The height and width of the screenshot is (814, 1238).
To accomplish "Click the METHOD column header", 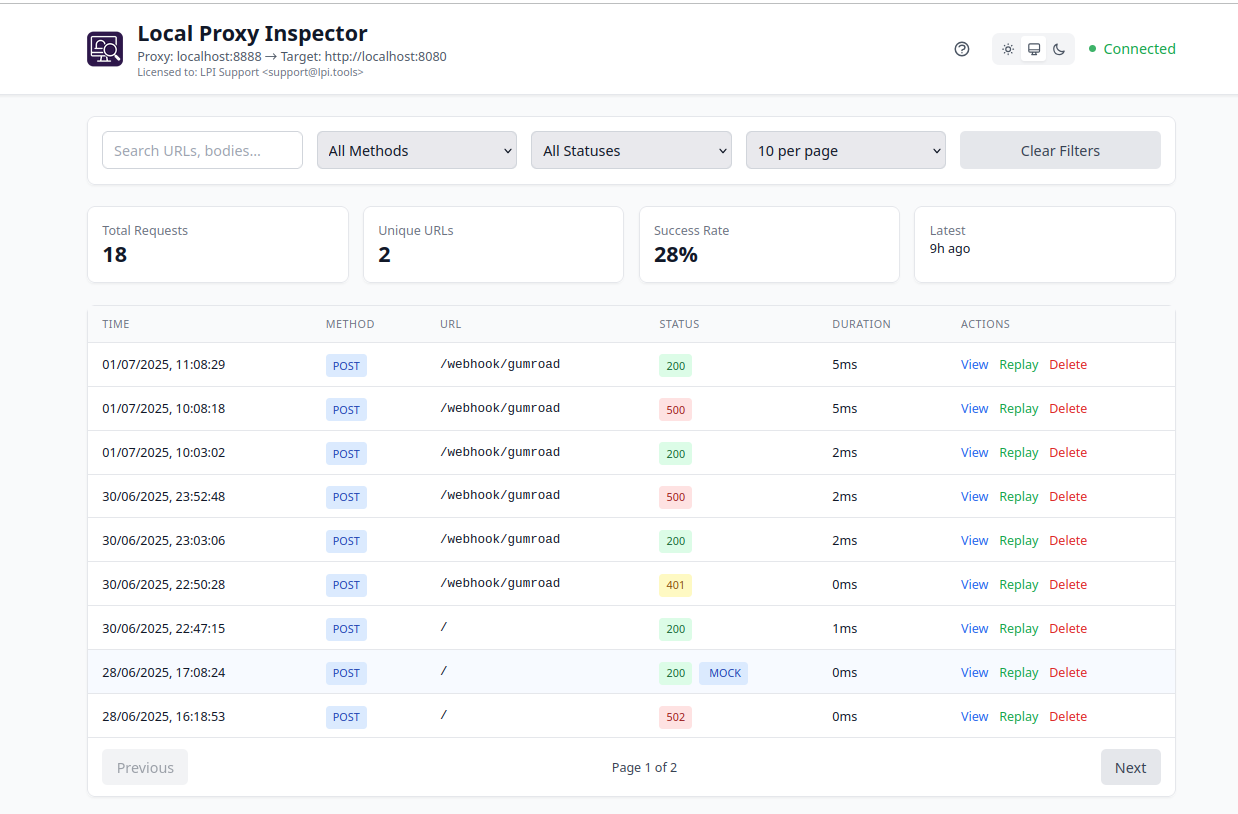I will pos(350,324).
